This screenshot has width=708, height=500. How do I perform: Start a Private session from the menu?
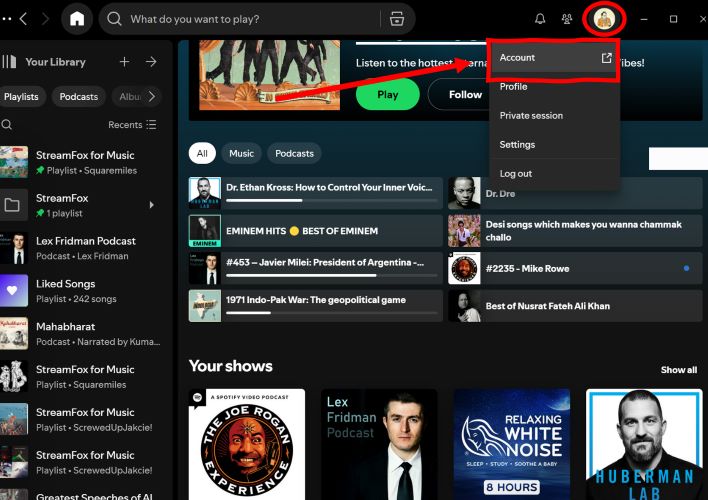point(554,116)
